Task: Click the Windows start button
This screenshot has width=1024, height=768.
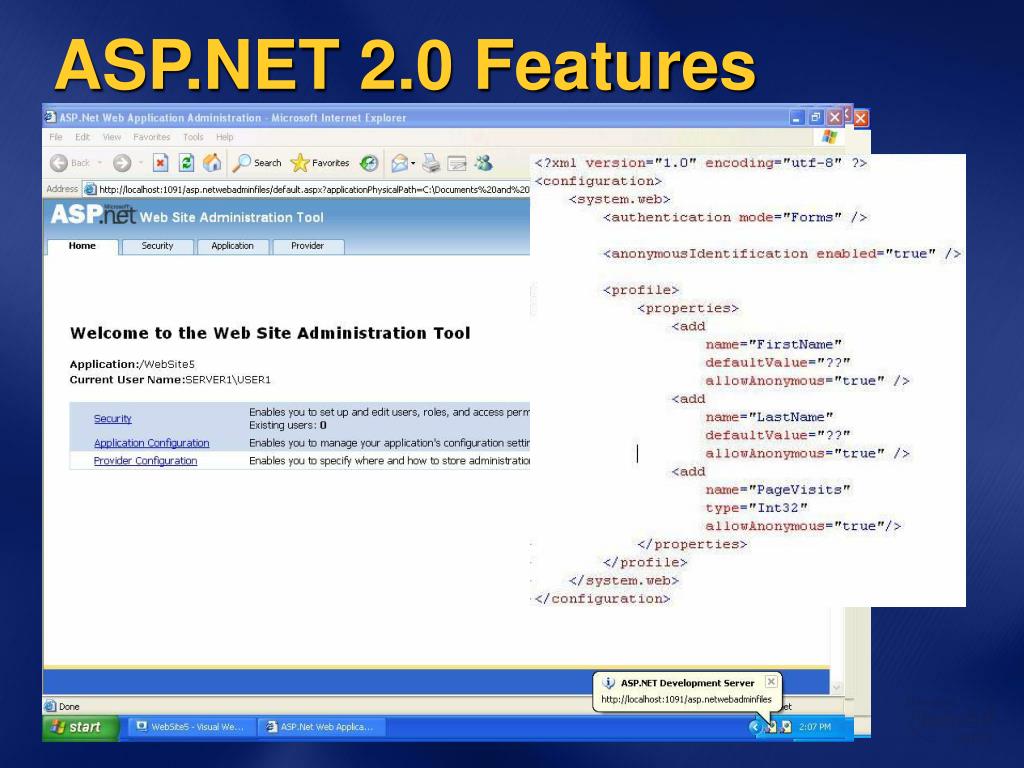Action: click(x=81, y=727)
